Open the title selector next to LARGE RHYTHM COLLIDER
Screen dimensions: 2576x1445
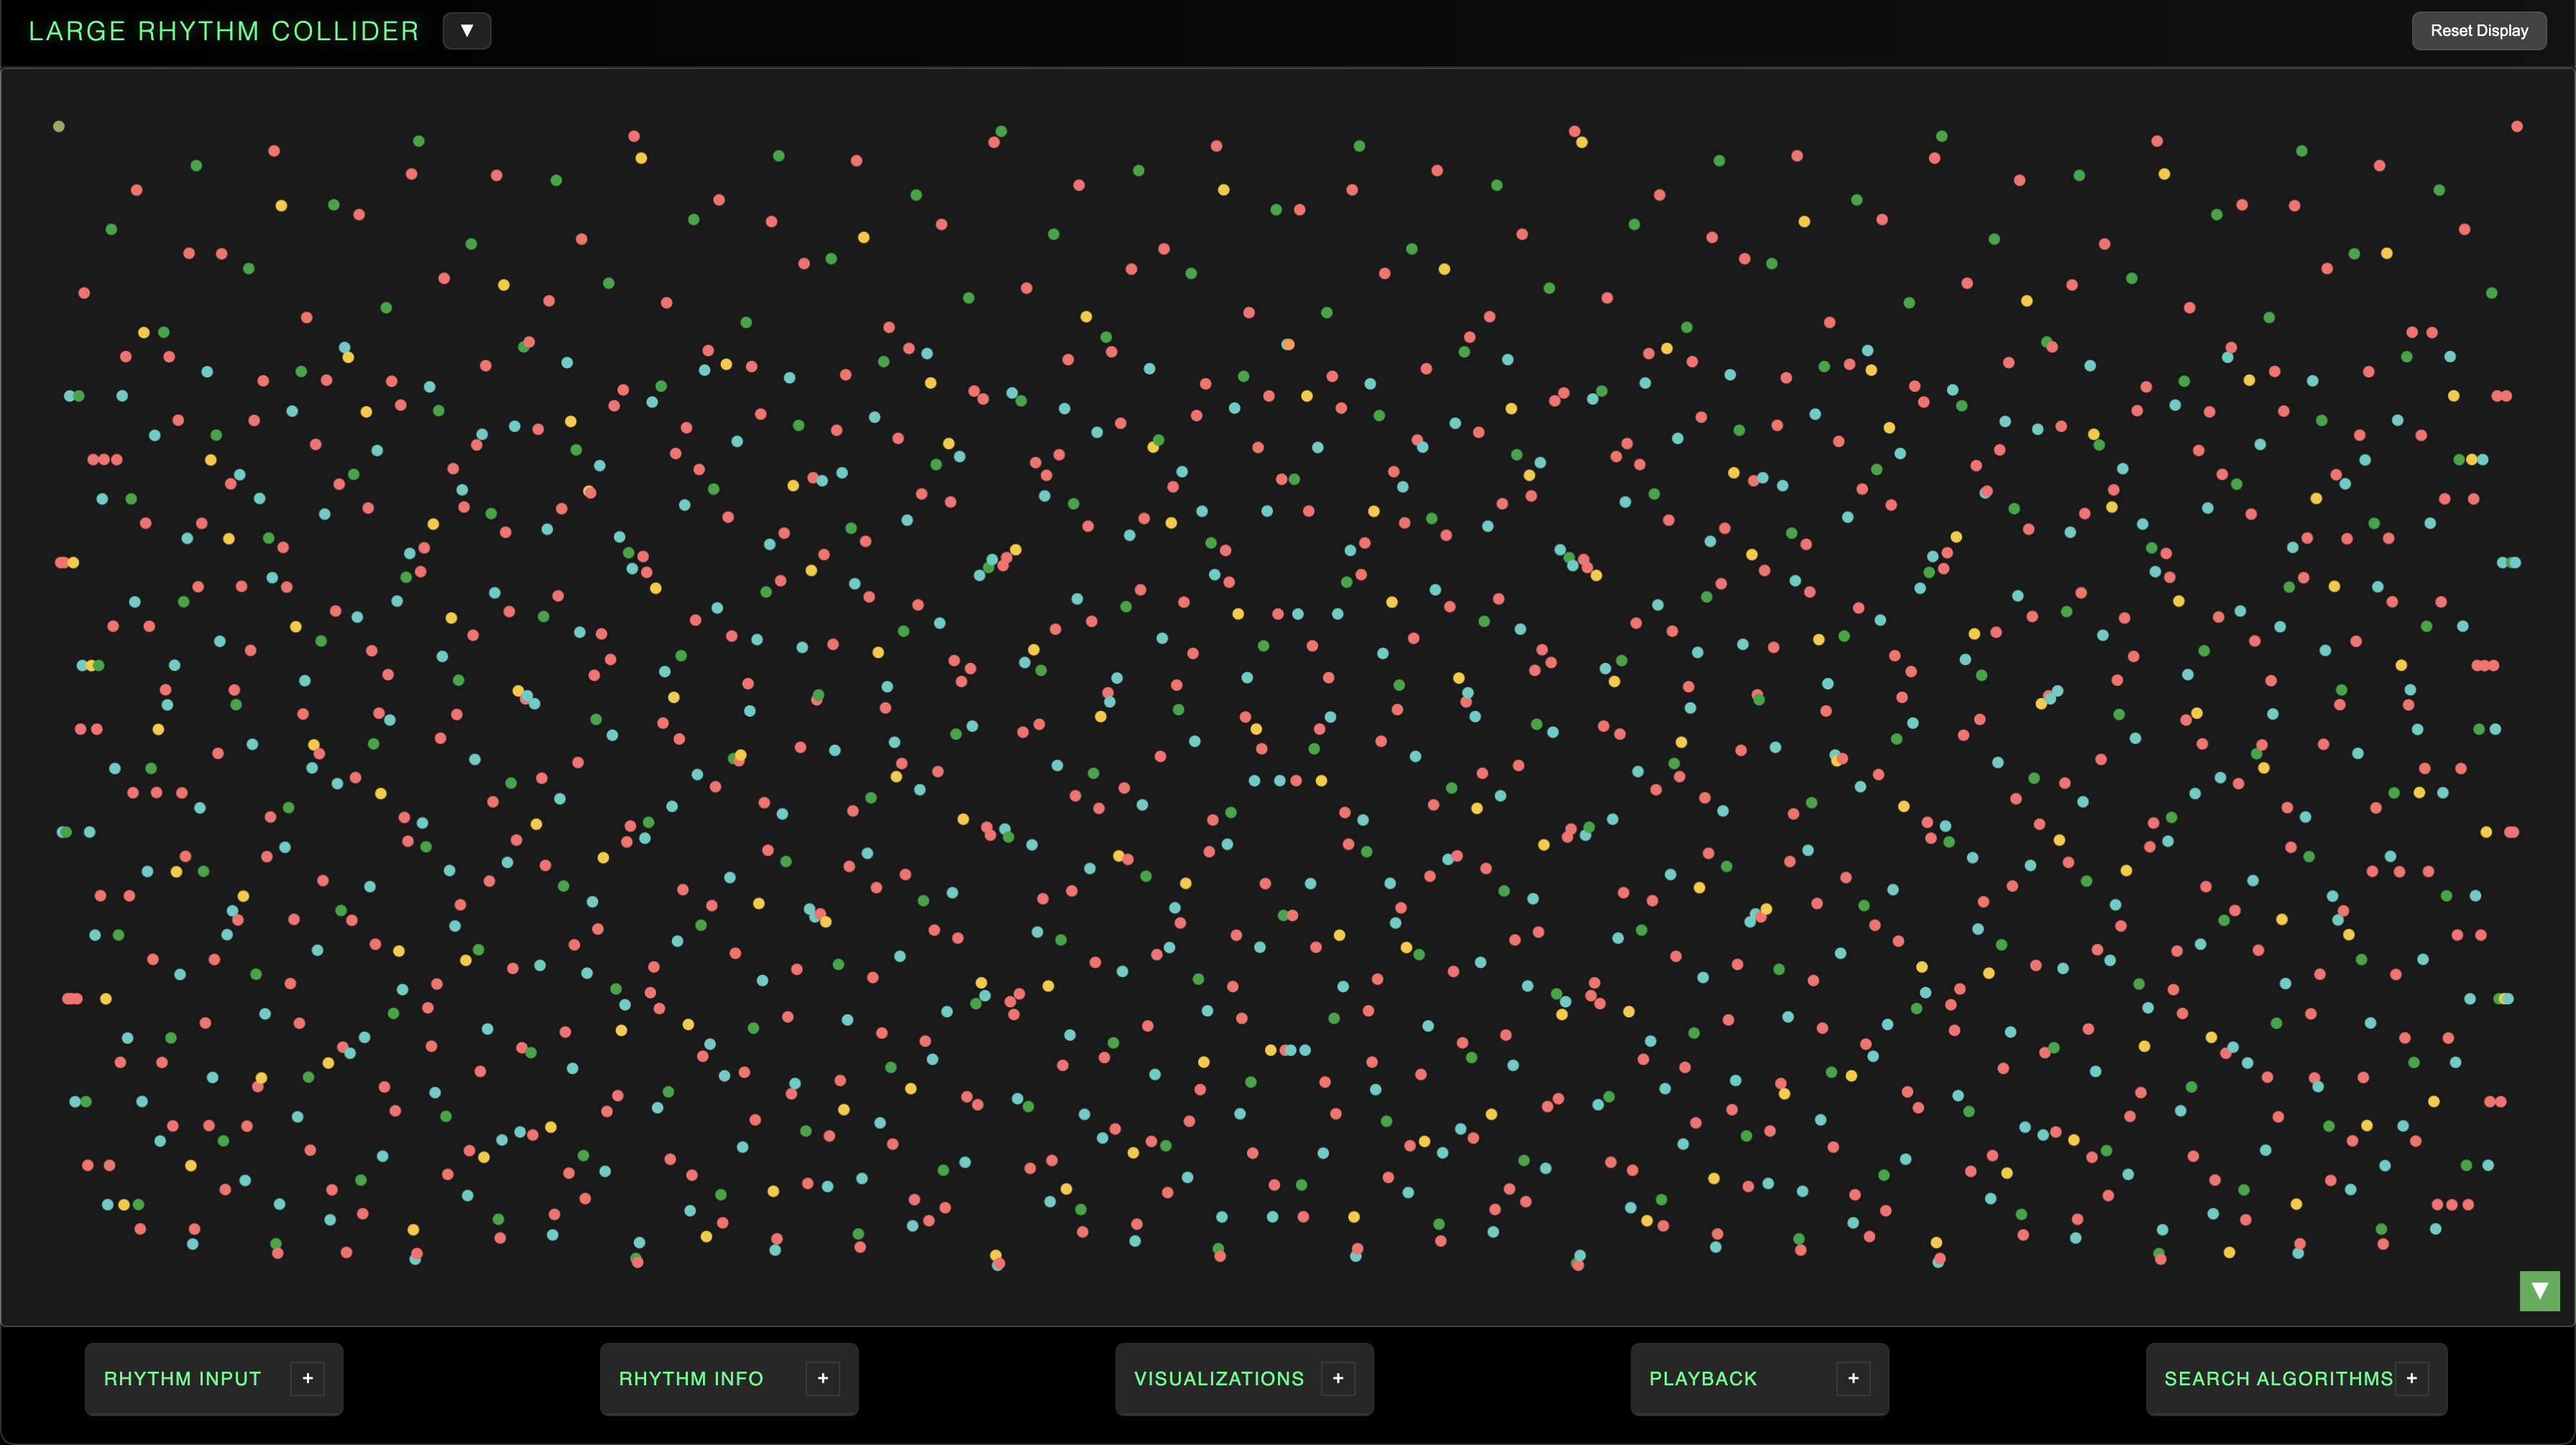click(x=467, y=30)
